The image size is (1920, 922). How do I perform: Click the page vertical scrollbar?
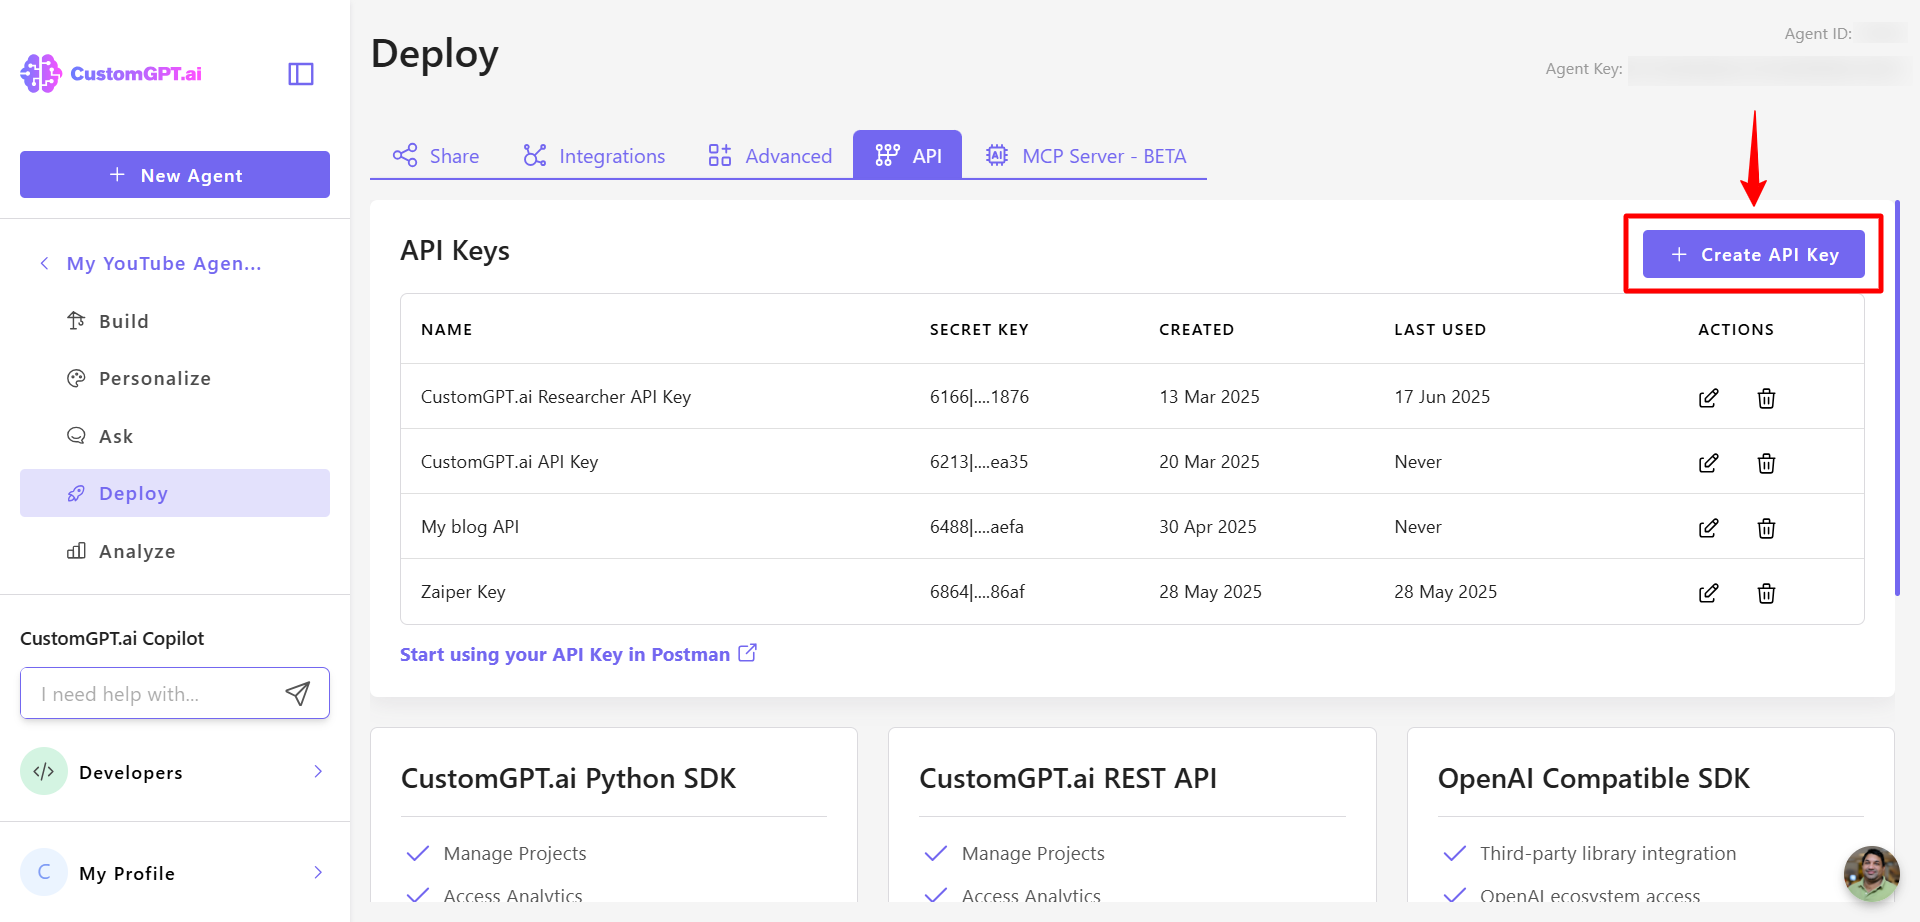pos(1897,398)
